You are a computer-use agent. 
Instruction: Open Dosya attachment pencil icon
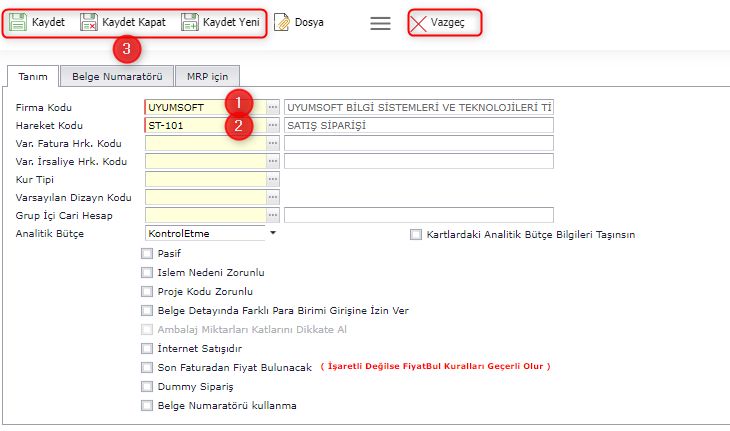pyautogui.click(x=283, y=22)
